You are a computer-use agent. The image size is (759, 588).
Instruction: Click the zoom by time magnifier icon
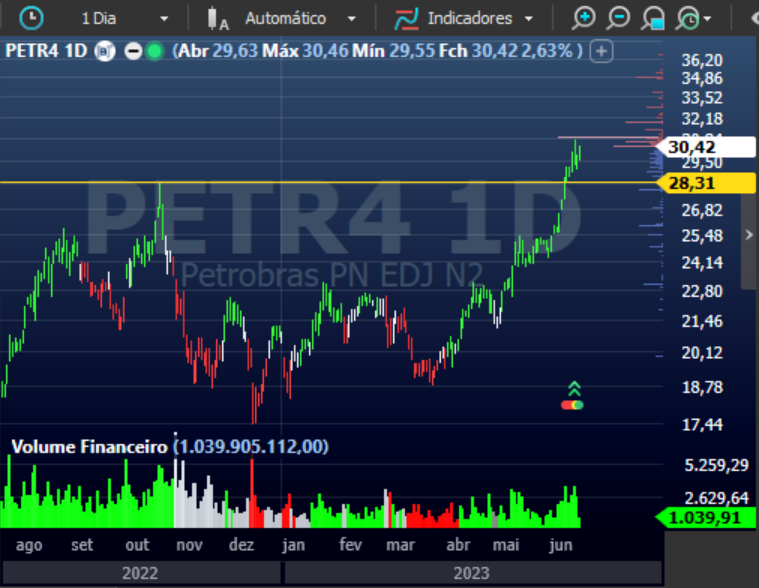click(687, 19)
